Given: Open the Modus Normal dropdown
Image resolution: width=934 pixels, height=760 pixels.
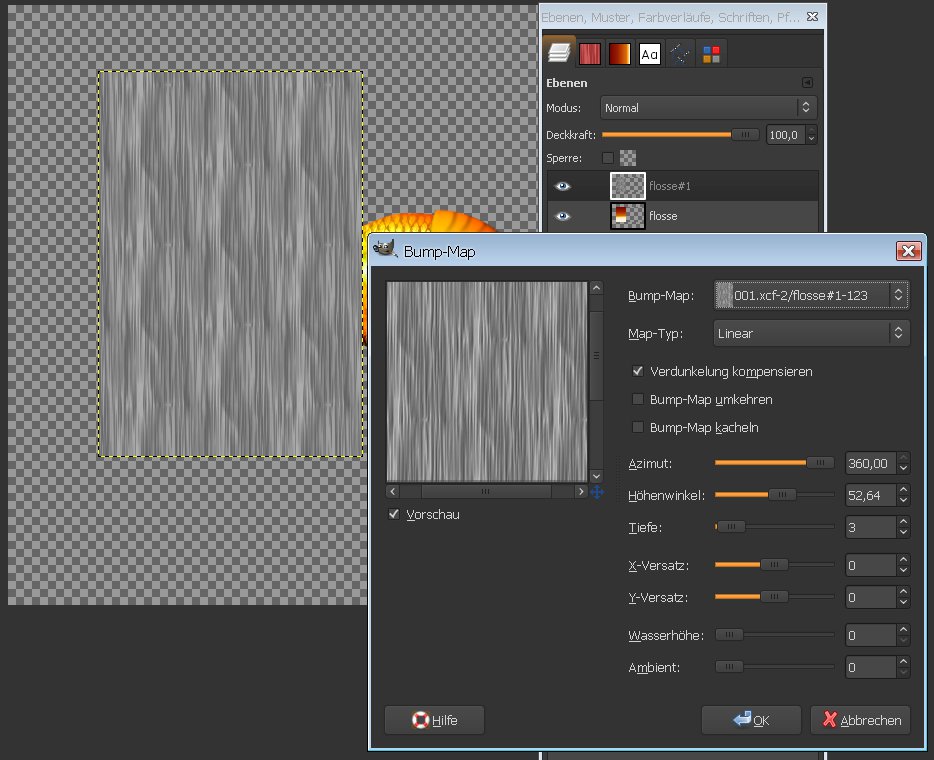Looking at the screenshot, I should [708, 108].
